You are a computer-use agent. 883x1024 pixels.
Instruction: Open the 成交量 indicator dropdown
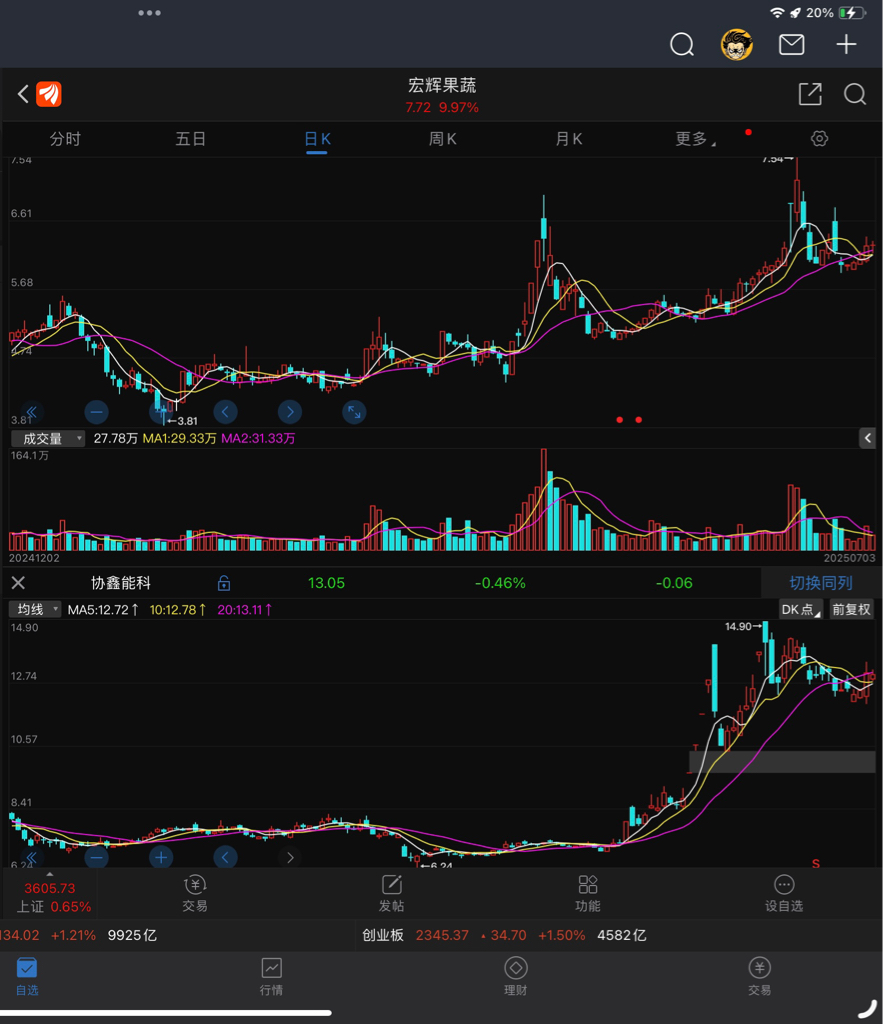click(48, 438)
